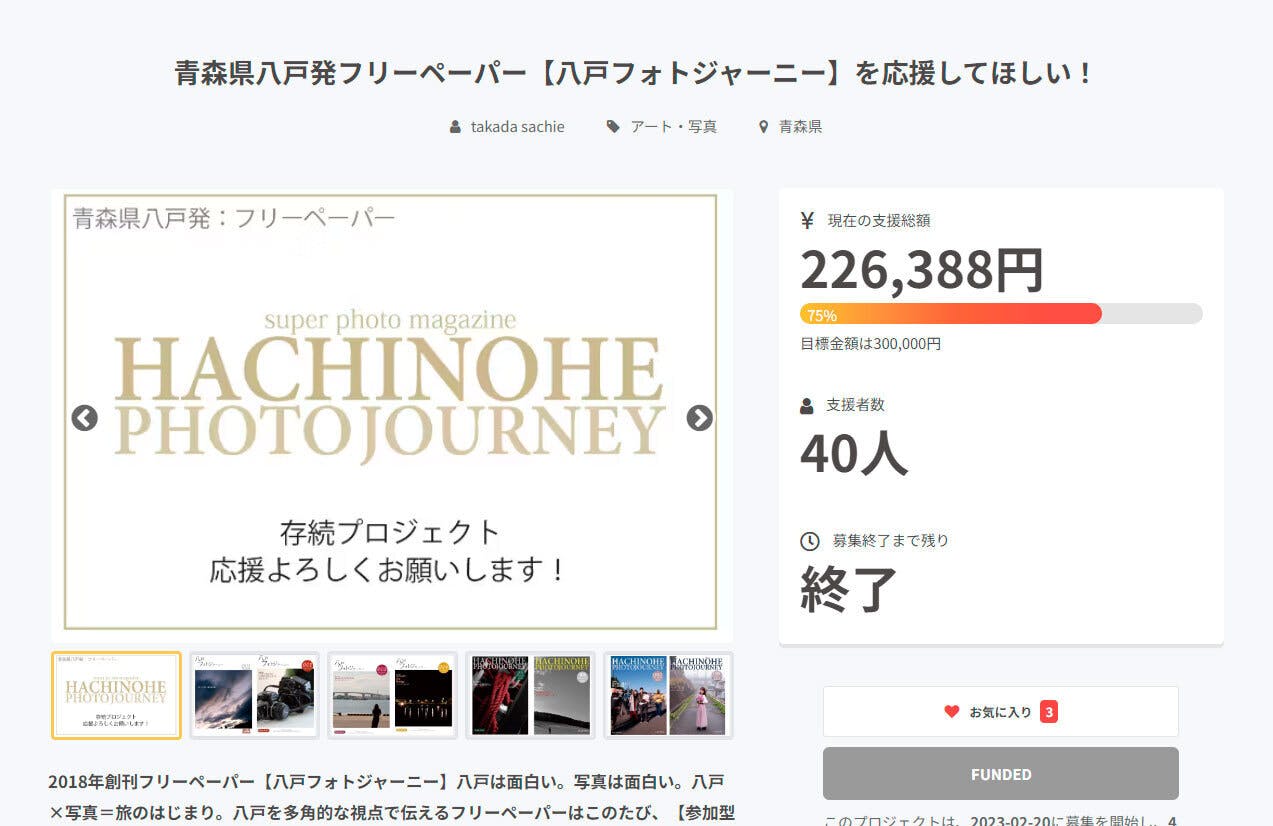Toggle the お気に入り favorite button
1273x826 pixels.
point(1000,712)
